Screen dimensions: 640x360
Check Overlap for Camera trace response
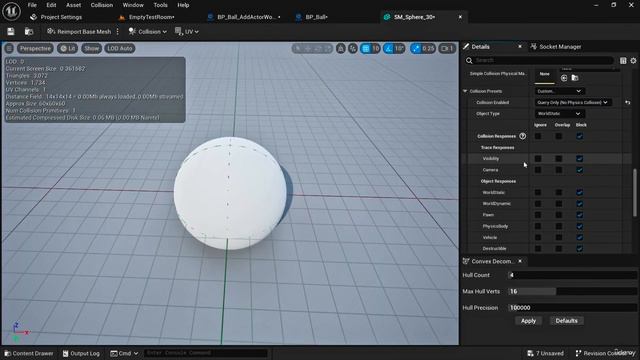click(x=559, y=170)
